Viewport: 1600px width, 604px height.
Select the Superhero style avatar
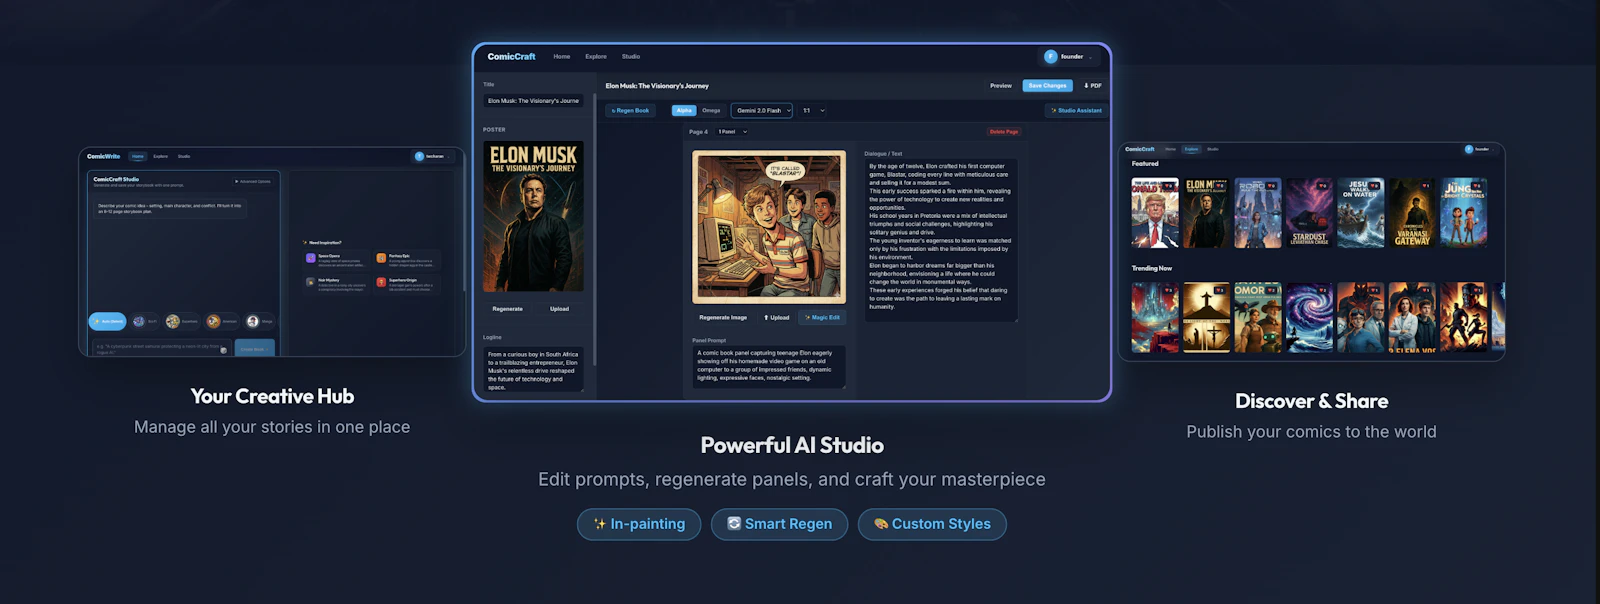tap(173, 321)
